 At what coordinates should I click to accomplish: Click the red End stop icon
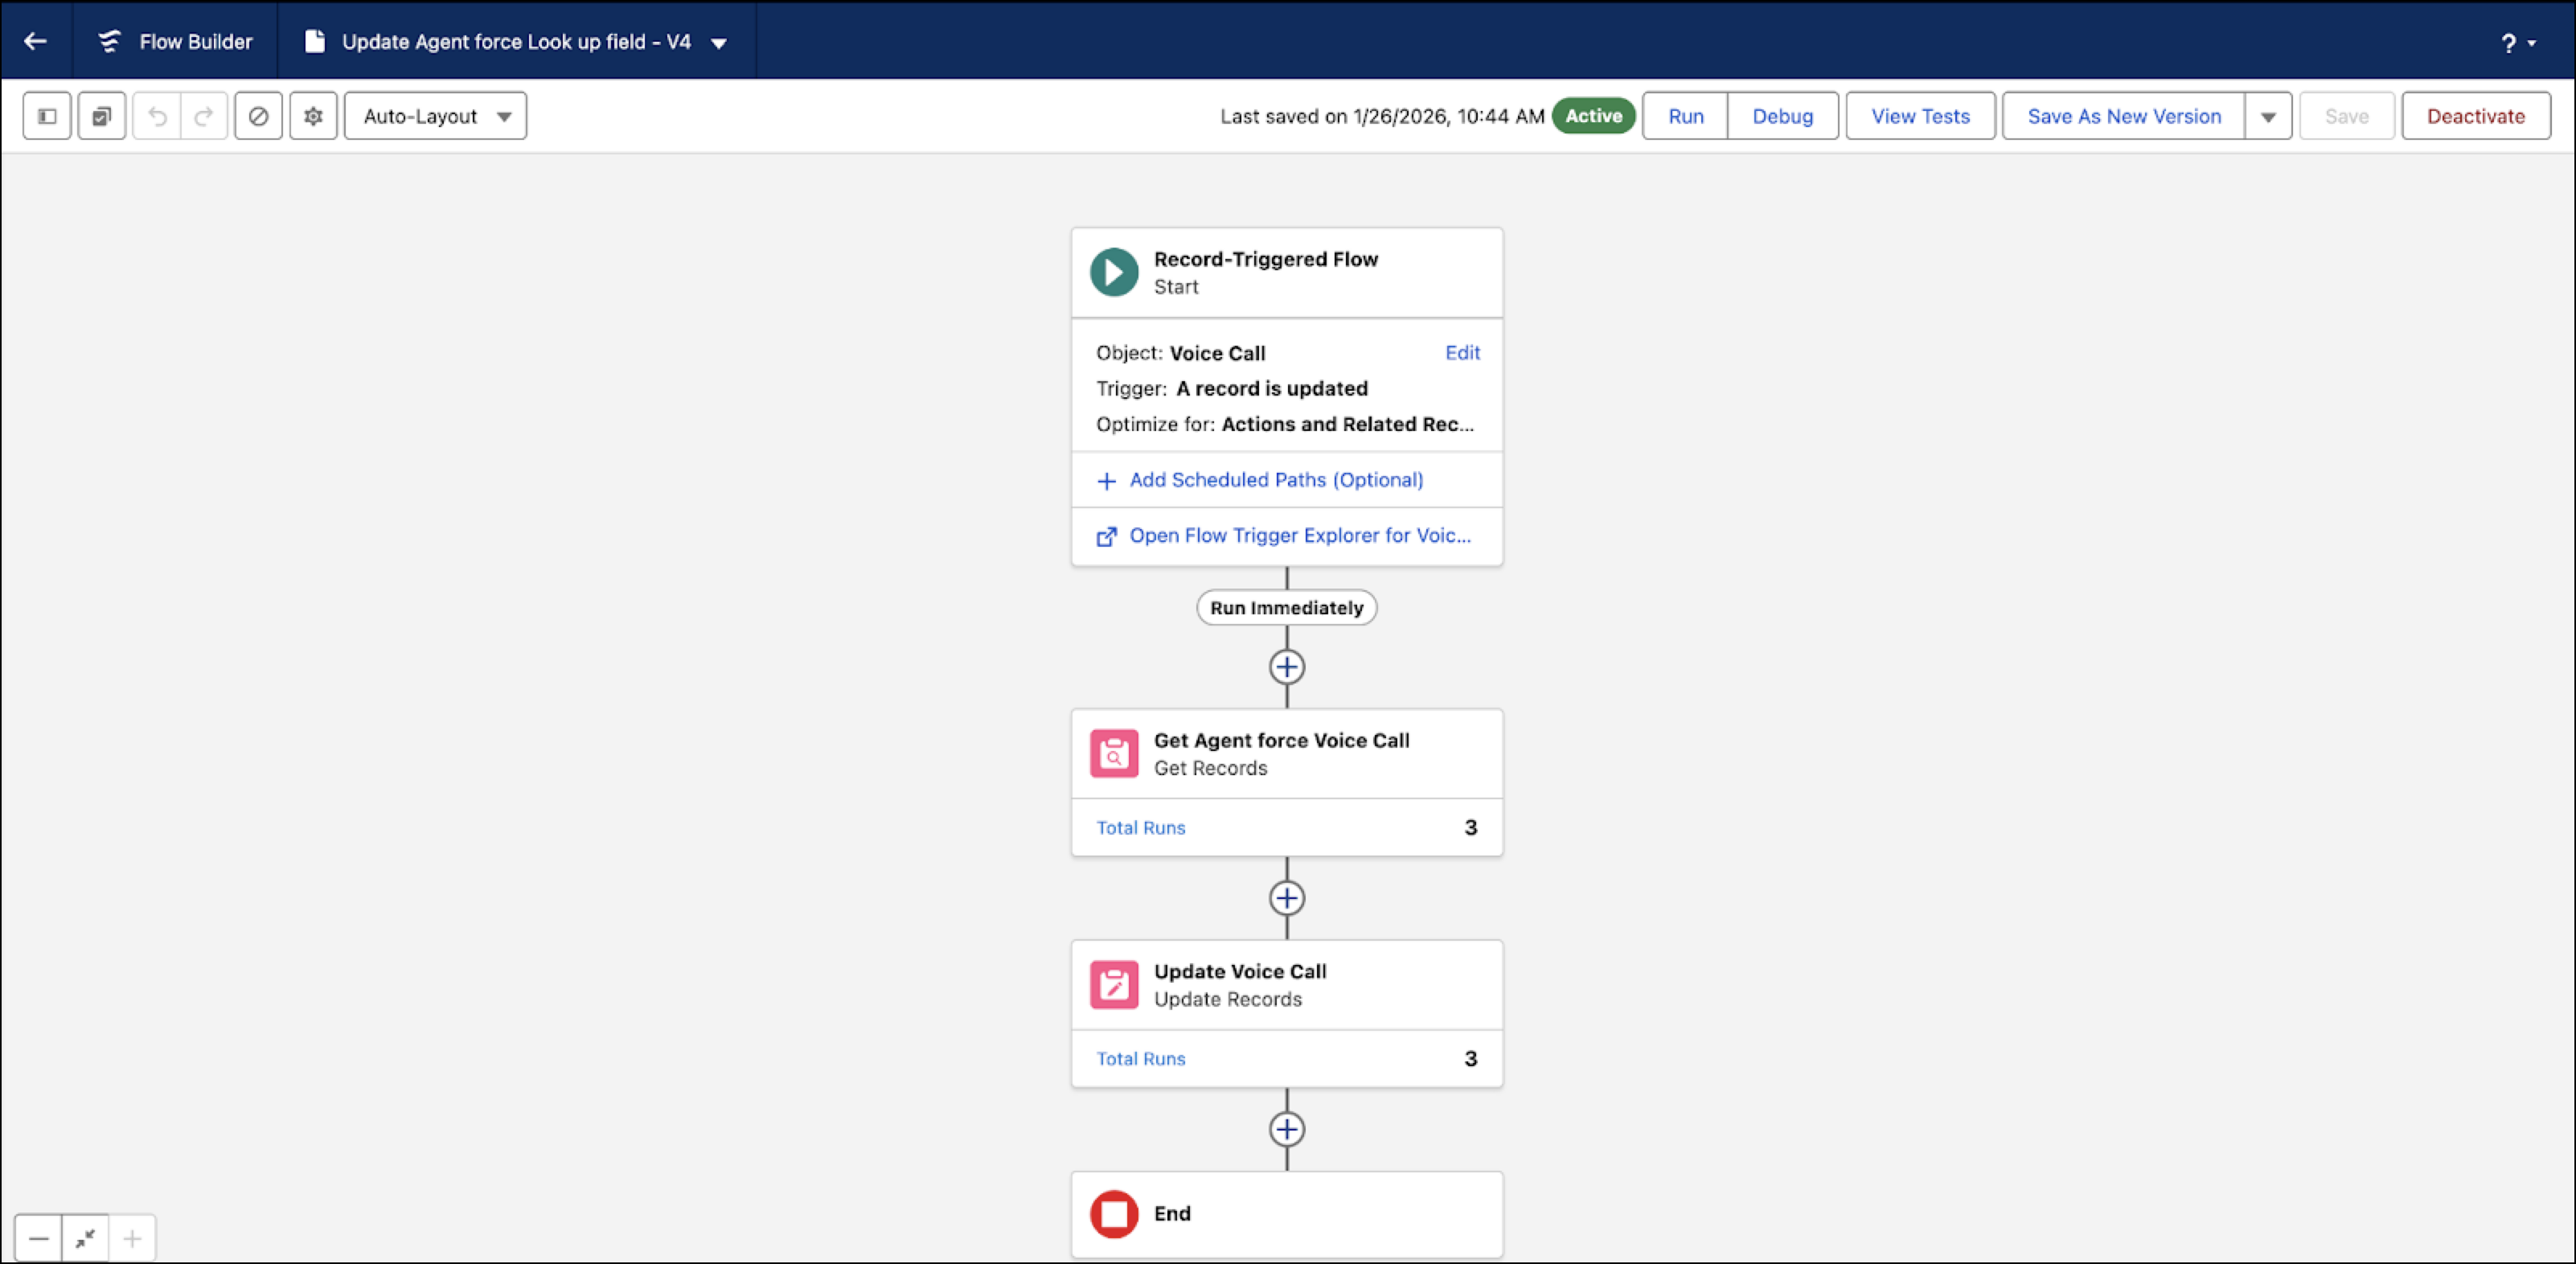tap(1114, 1214)
